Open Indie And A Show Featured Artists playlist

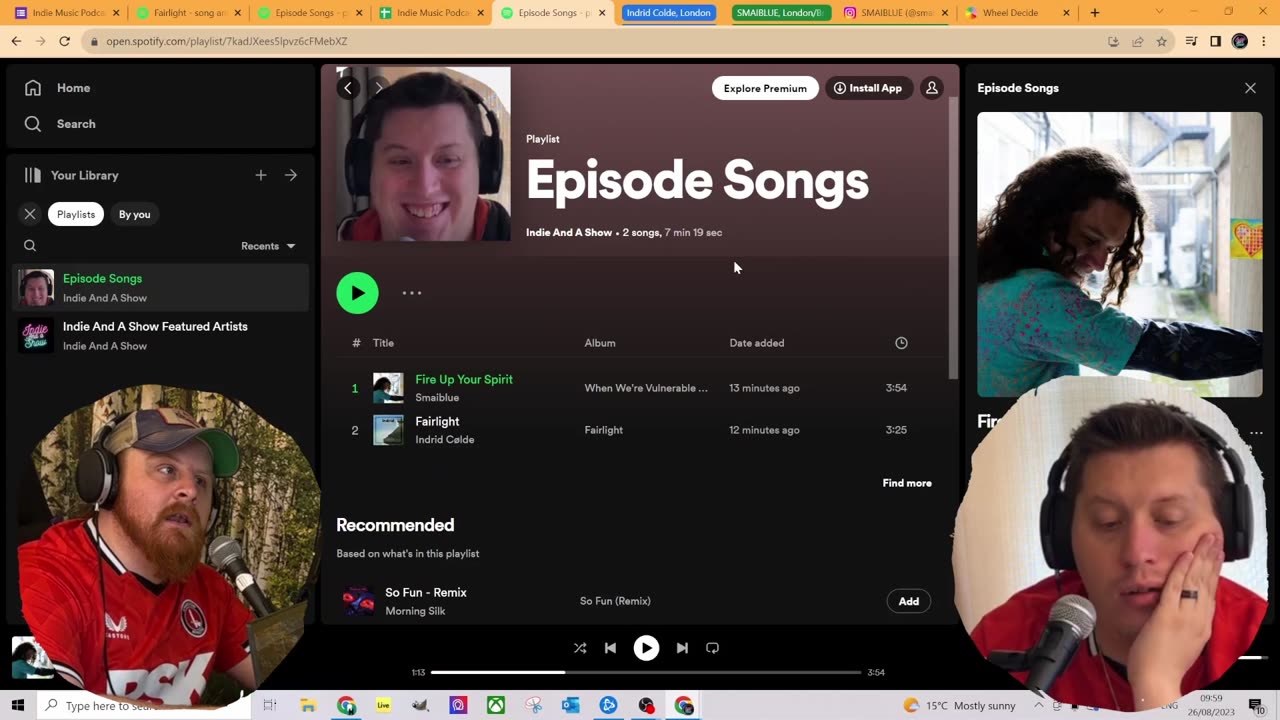coord(161,336)
